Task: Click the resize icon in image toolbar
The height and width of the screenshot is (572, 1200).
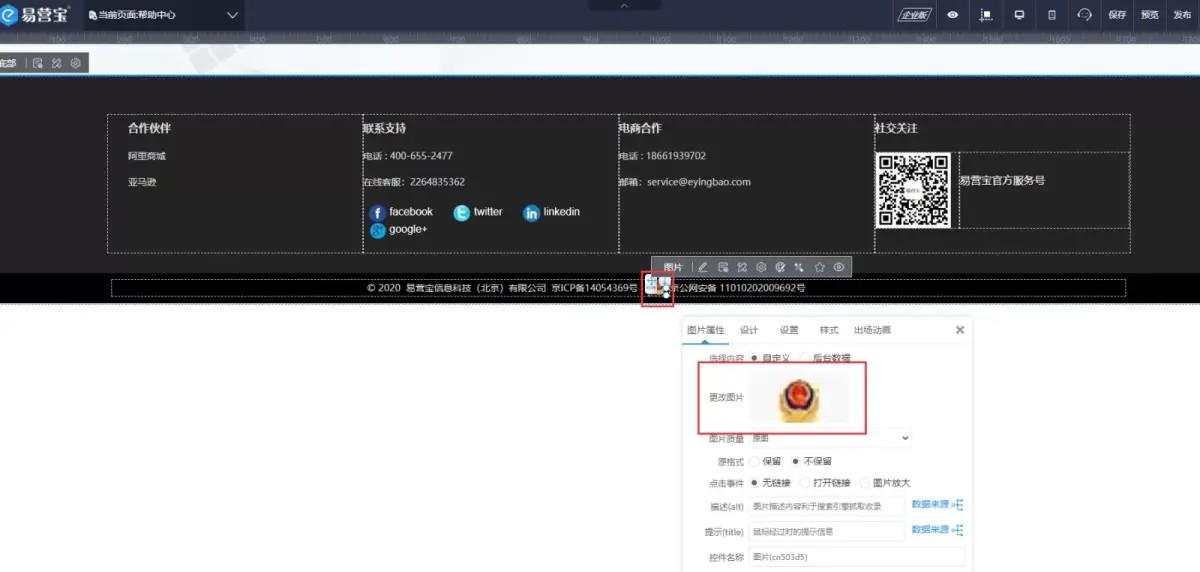Action: [x=741, y=267]
